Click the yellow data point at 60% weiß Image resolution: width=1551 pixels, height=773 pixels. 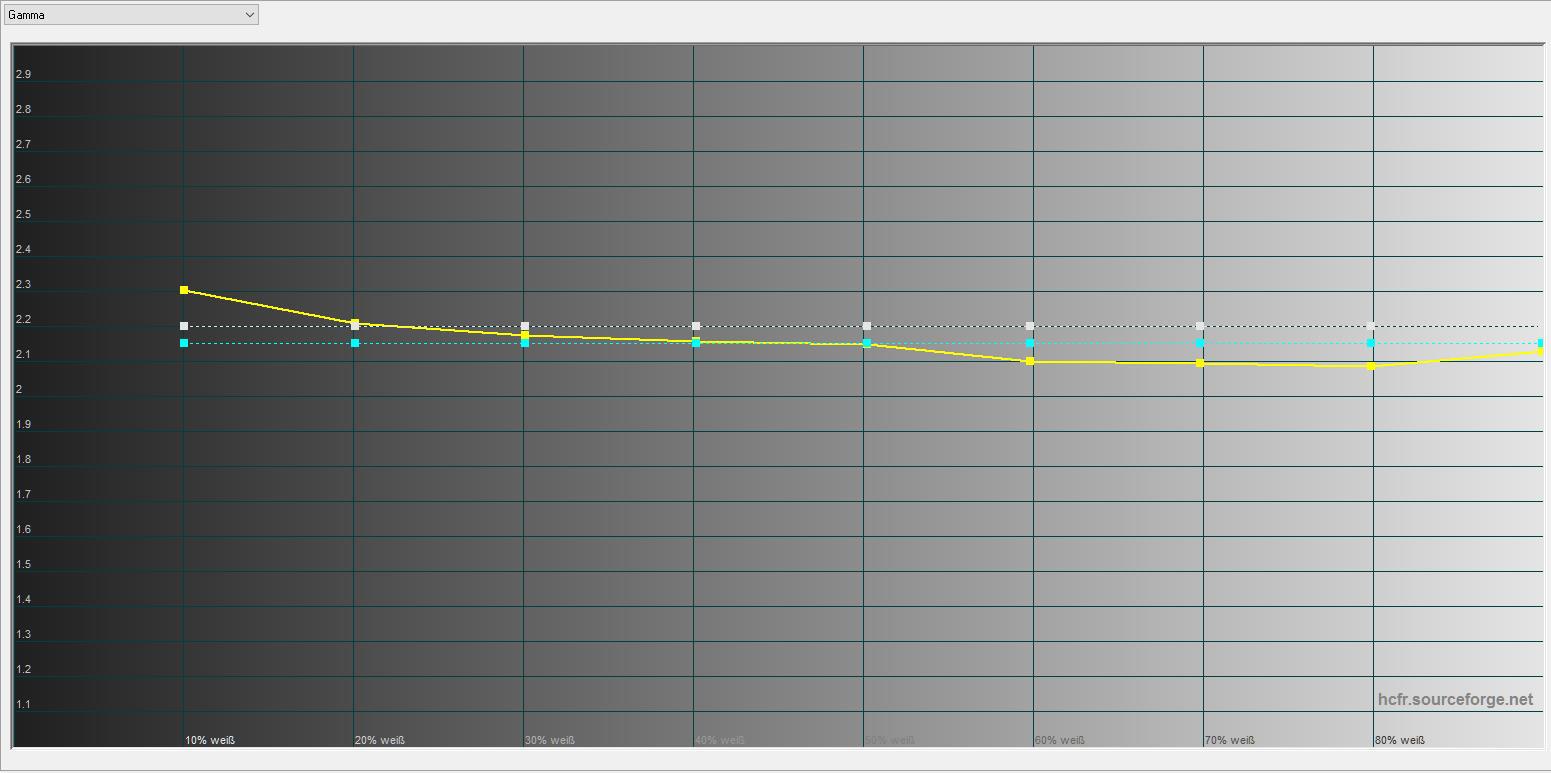(1030, 361)
